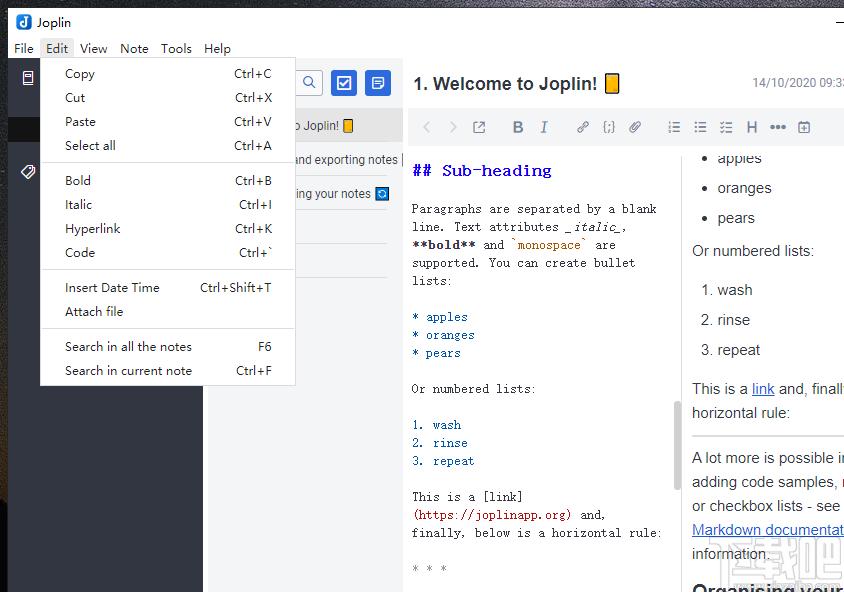Open the Markdown documentation link
Screen dimensions: 844x592
point(768,530)
